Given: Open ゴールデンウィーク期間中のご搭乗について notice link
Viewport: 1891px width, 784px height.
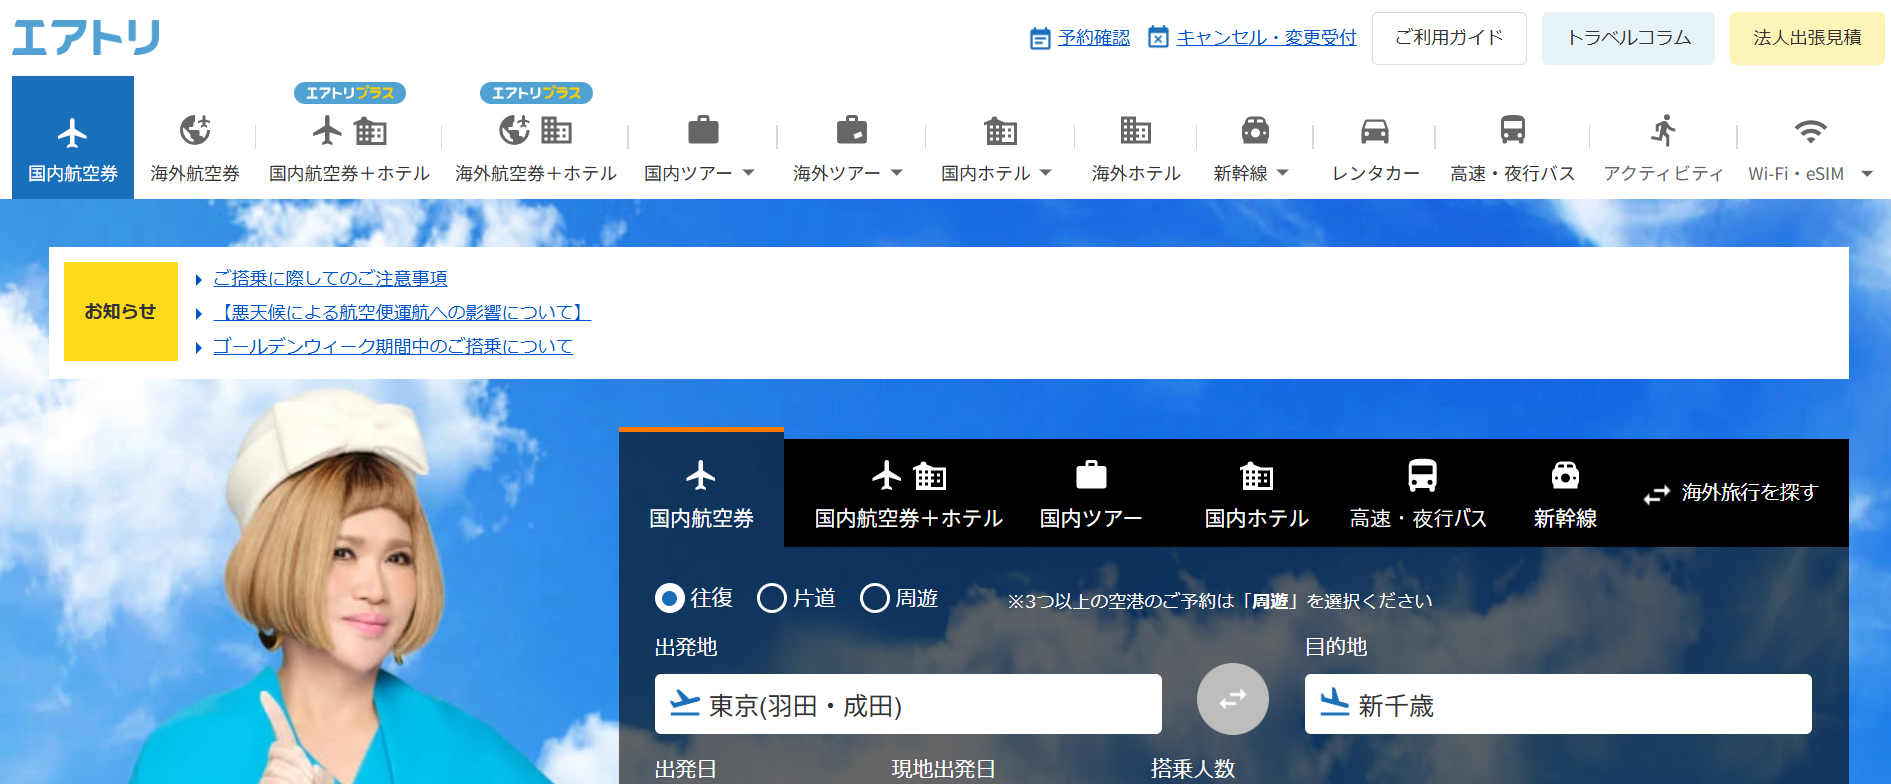Looking at the screenshot, I should tap(392, 347).
